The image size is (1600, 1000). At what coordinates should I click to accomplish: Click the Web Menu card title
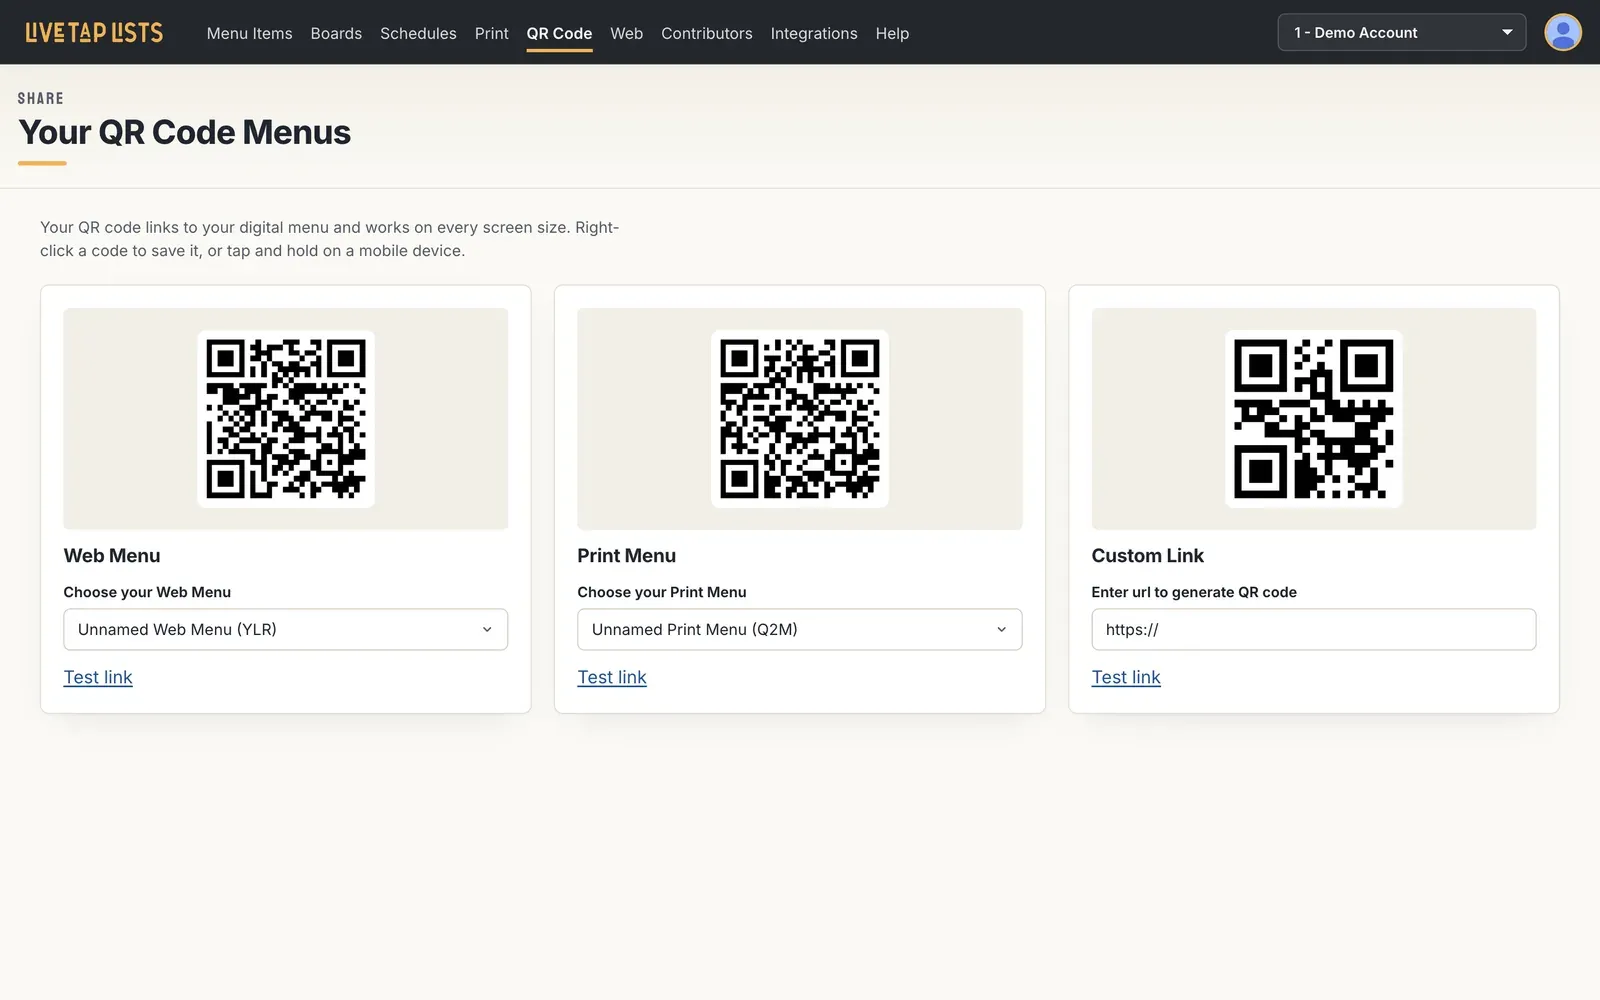(112, 555)
